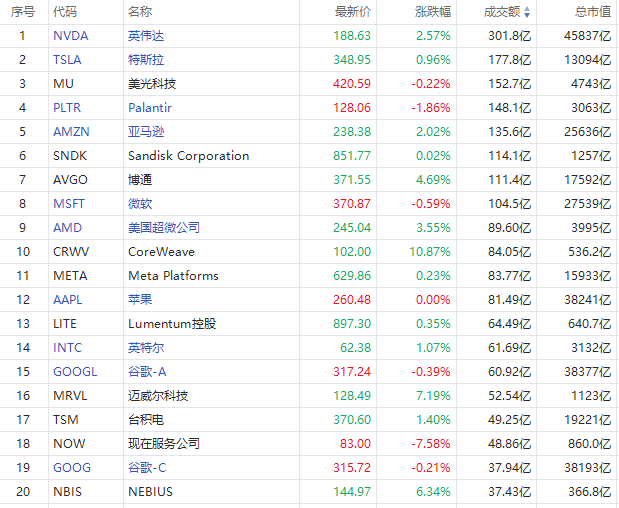Click the sort arrow beside 成交额 header
The image size is (619, 508).
[x=527, y=12]
